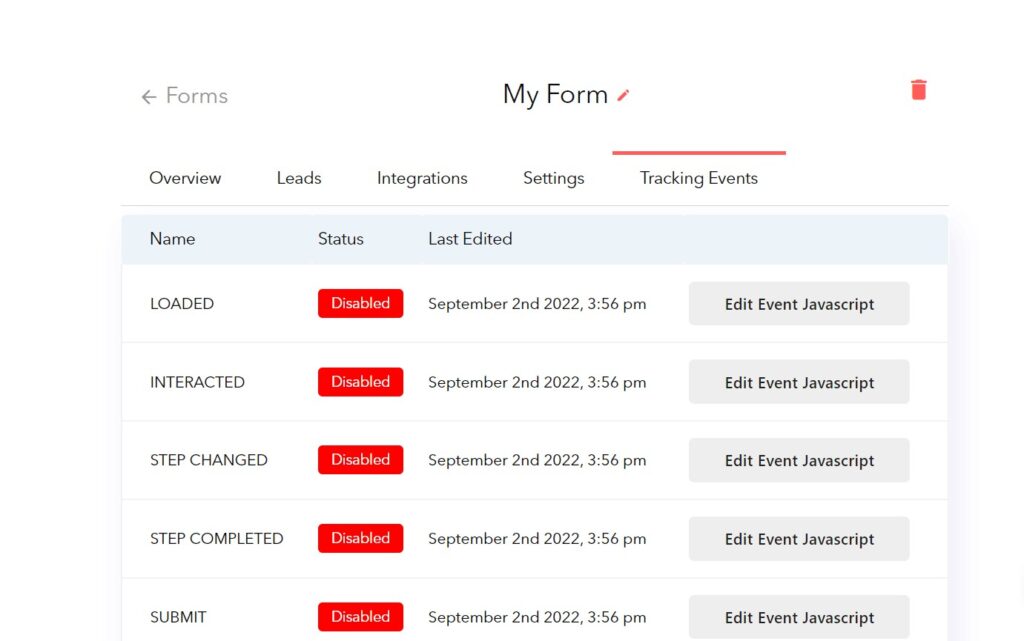Click the Last Edited date for LOADED
Image resolution: width=1024 pixels, height=641 pixels.
tap(537, 304)
